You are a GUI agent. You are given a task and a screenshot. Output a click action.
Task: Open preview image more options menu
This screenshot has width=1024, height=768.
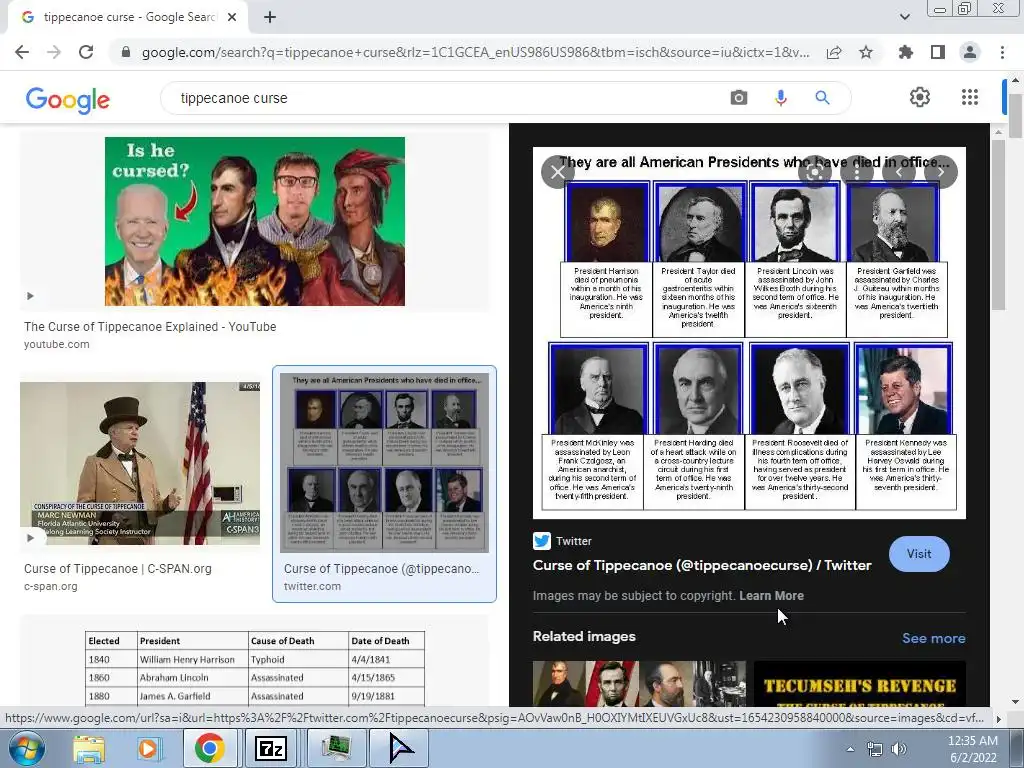856,172
